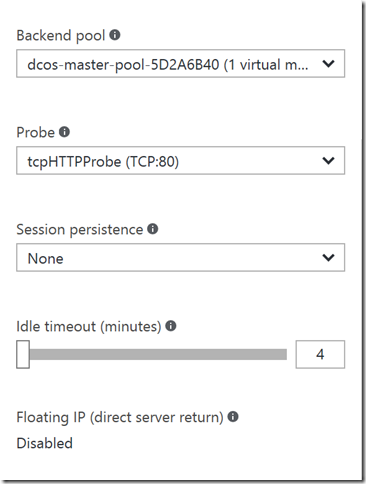Click the Idle timeout info icon
Viewport: 366px width, 484px height.
tap(171, 325)
